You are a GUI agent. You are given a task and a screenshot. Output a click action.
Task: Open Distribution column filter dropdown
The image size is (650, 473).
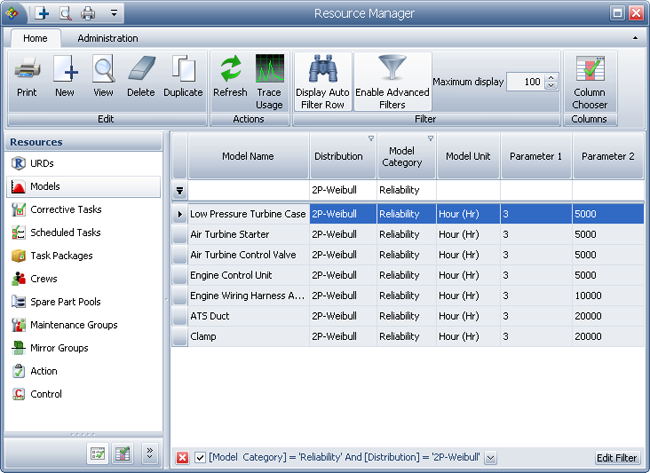click(x=370, y=139)
